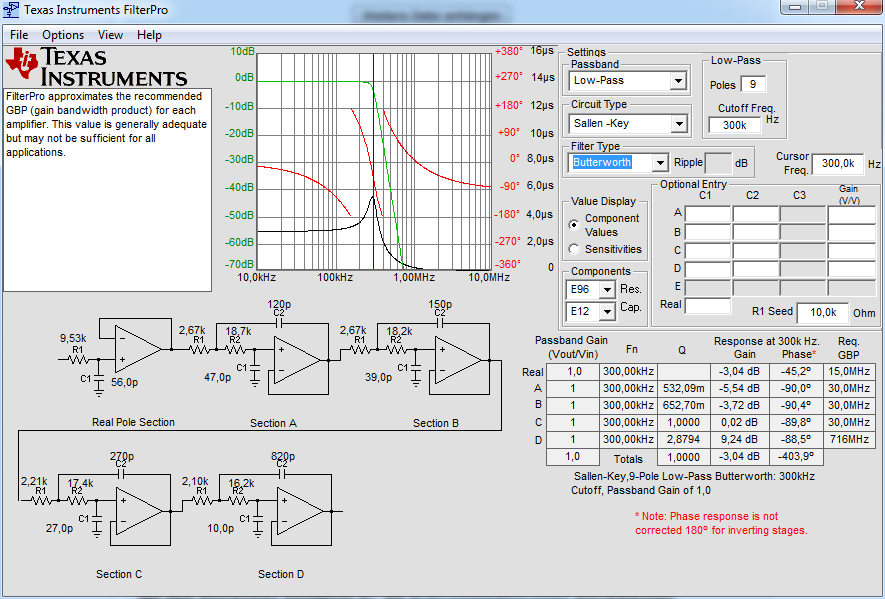This screenshot has height=599, width=885.
Task: Expand the Filter Type Butterworth dropdown
Action: click(x=660, y=163)
